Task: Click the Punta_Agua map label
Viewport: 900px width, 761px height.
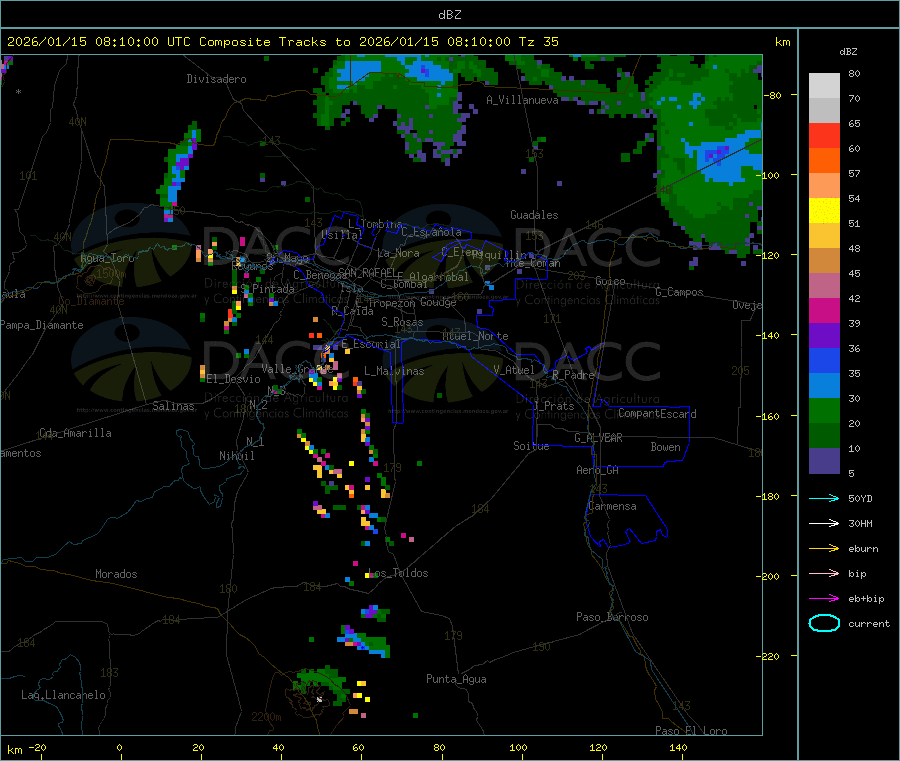Action: point(456,679)
